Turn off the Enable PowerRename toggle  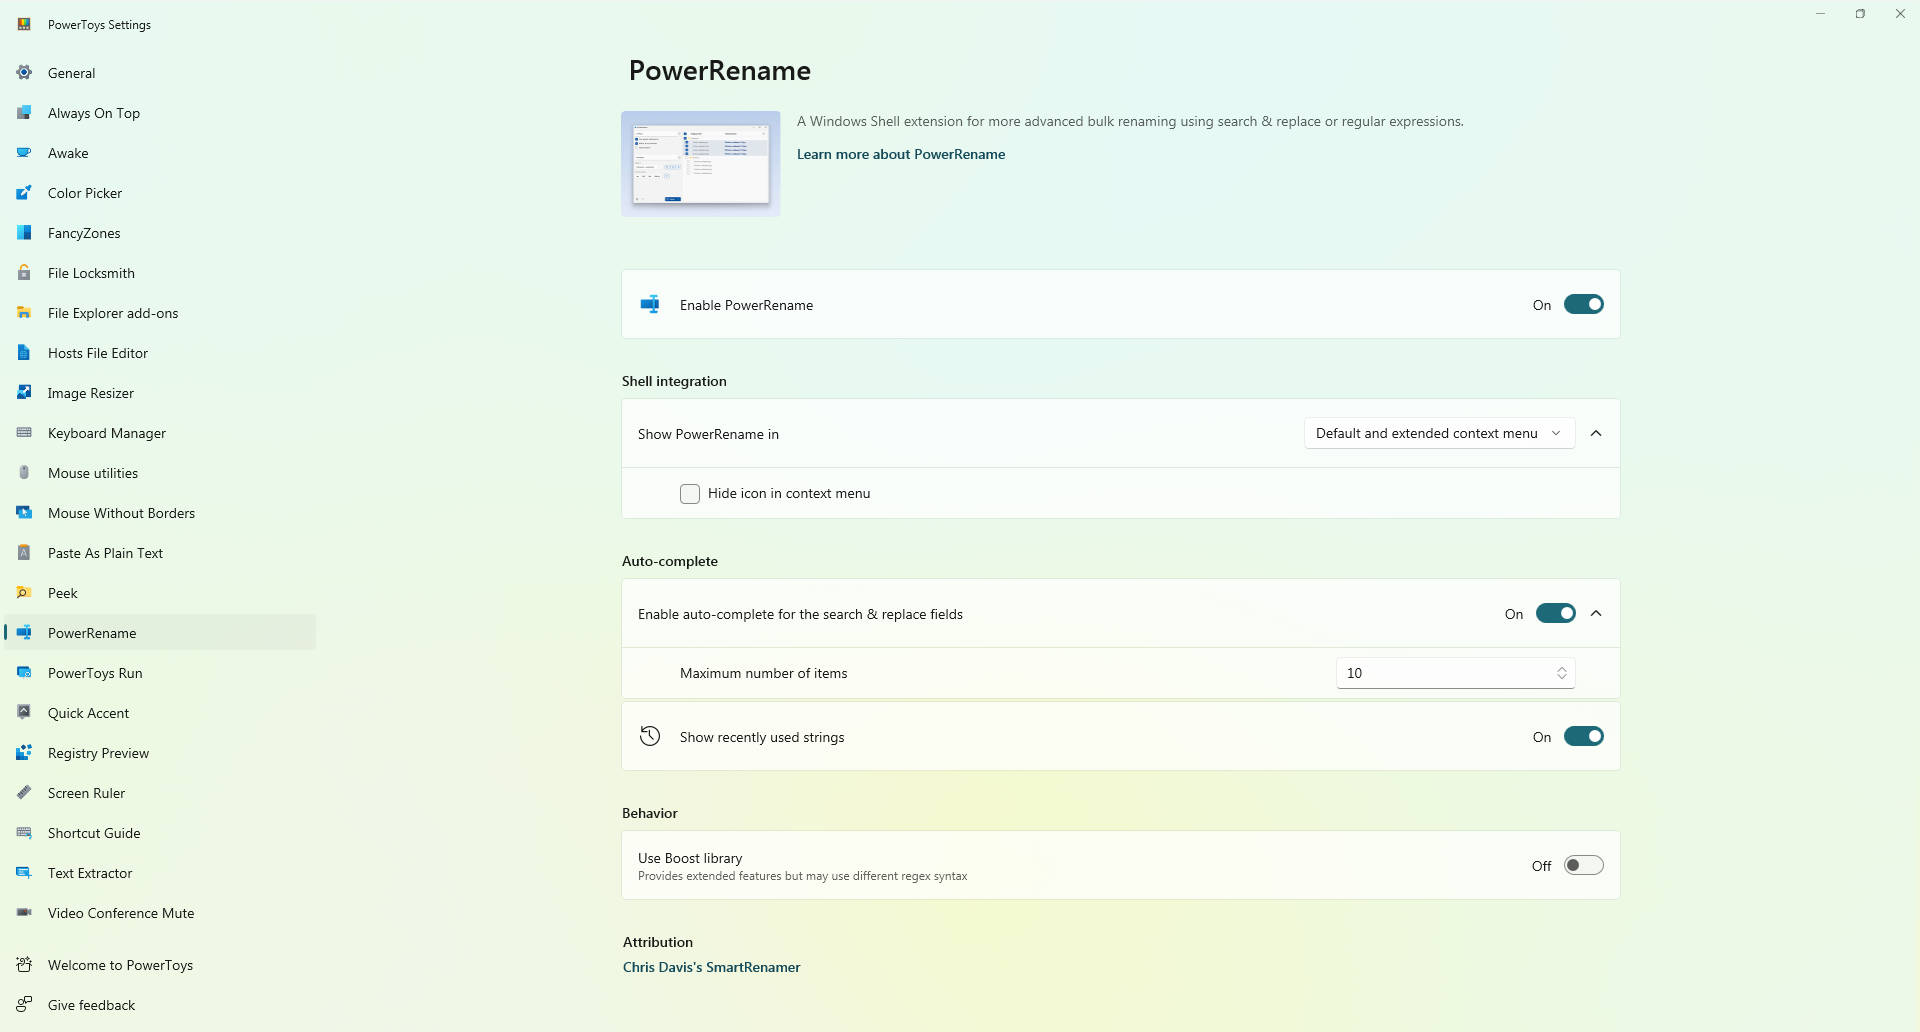click(x=1583, y=305)
